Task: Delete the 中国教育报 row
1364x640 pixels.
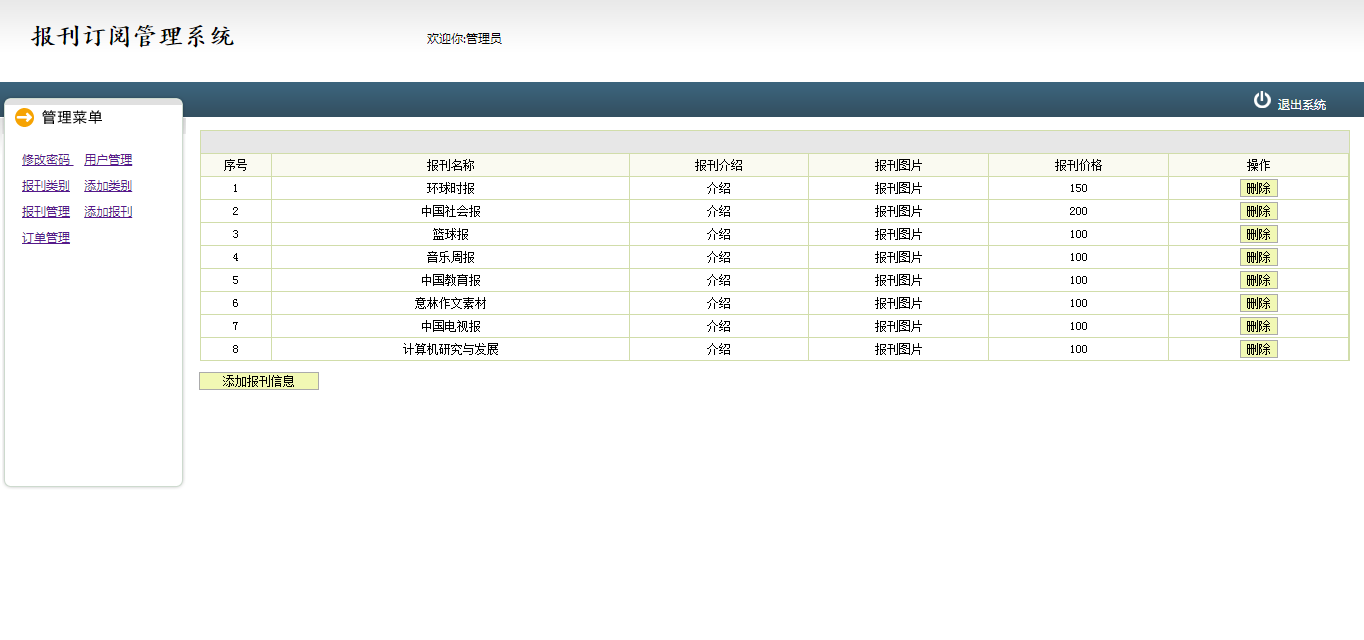Action: (x=1258, y=280)
